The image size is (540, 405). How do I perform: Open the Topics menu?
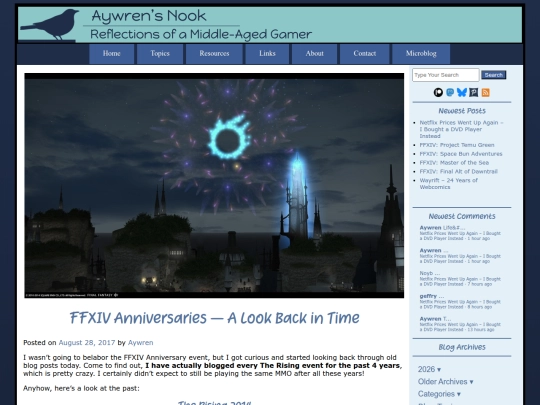click(x=160, y=54)
